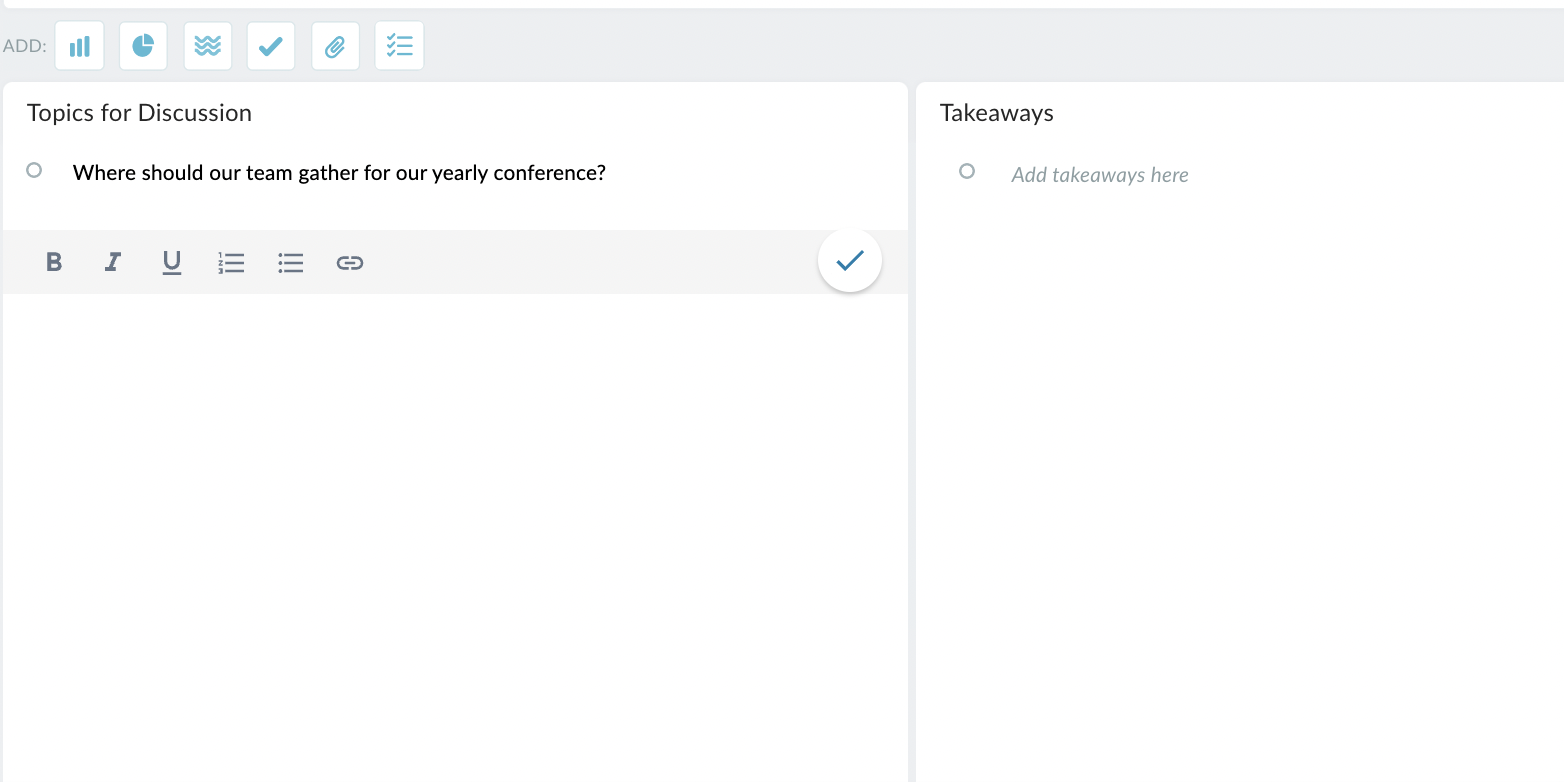The height and width of the screenshot is (782, 1564).
Task: Click the yearly conference question text
Action: pos(339,173)
